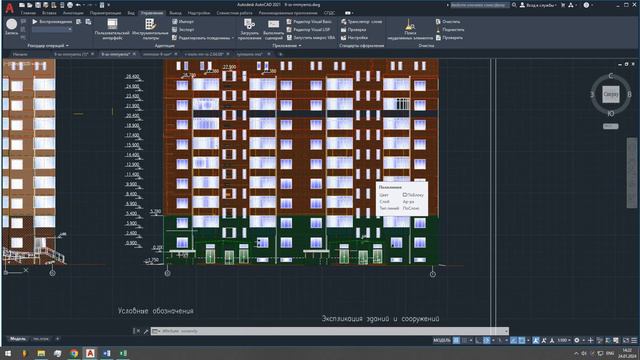Click customization menu icon in status bar

coord(634,340)
